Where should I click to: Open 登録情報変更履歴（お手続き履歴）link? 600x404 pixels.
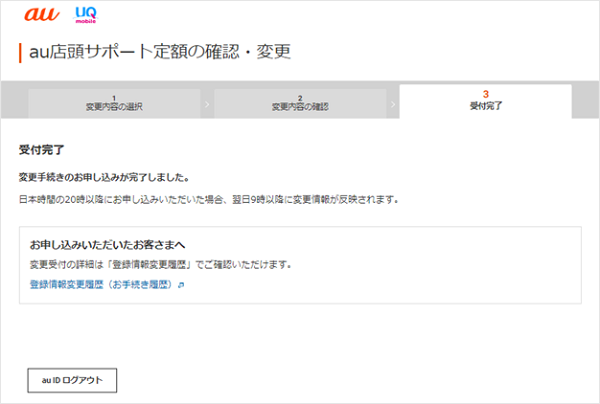point(102,285)
